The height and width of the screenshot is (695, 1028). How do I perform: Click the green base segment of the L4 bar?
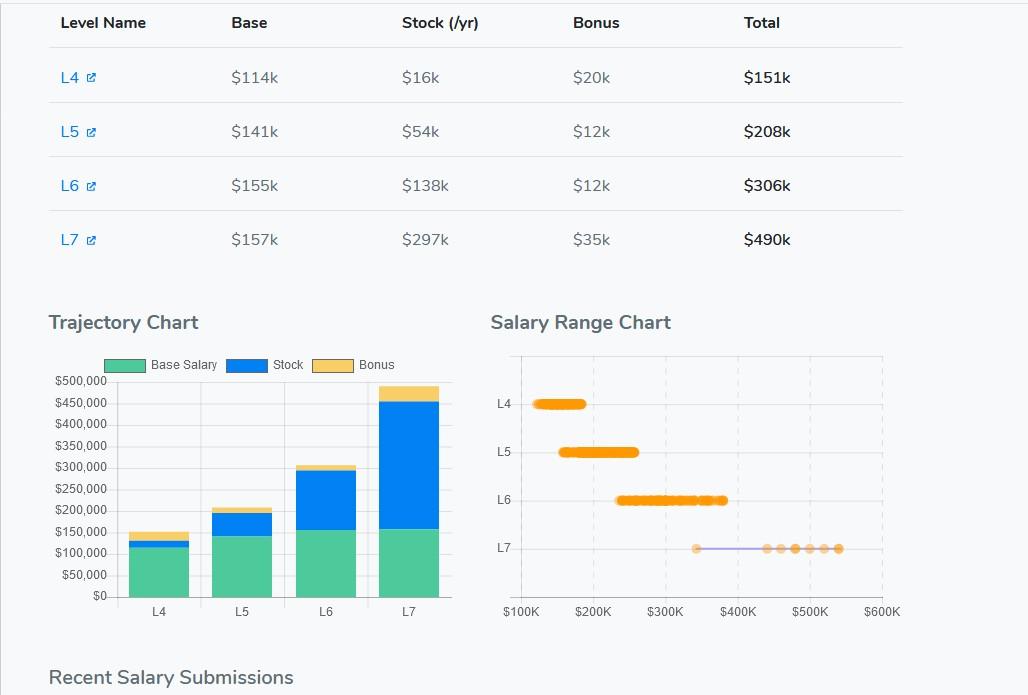point(159,572)
